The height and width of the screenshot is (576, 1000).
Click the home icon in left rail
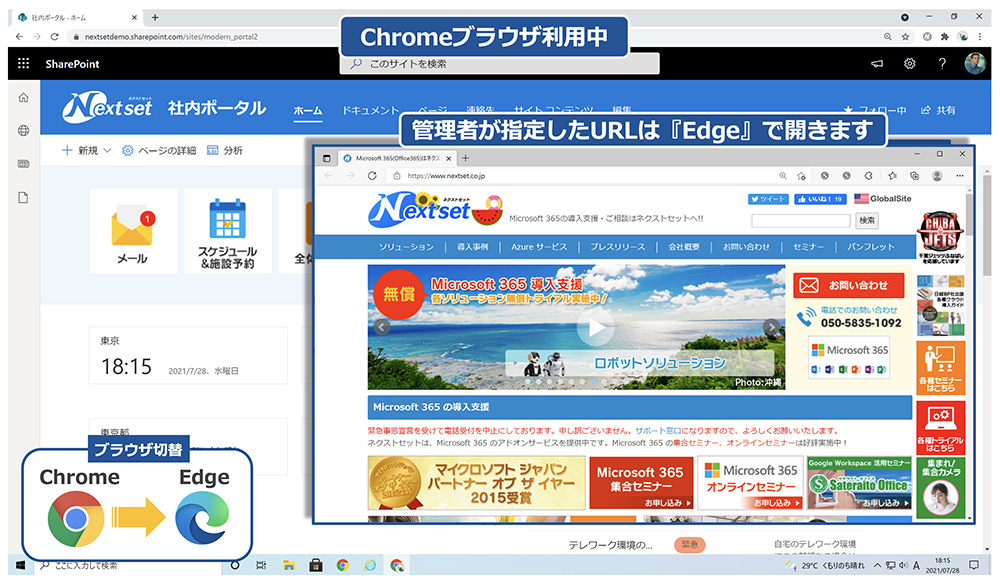coord(24,98)
